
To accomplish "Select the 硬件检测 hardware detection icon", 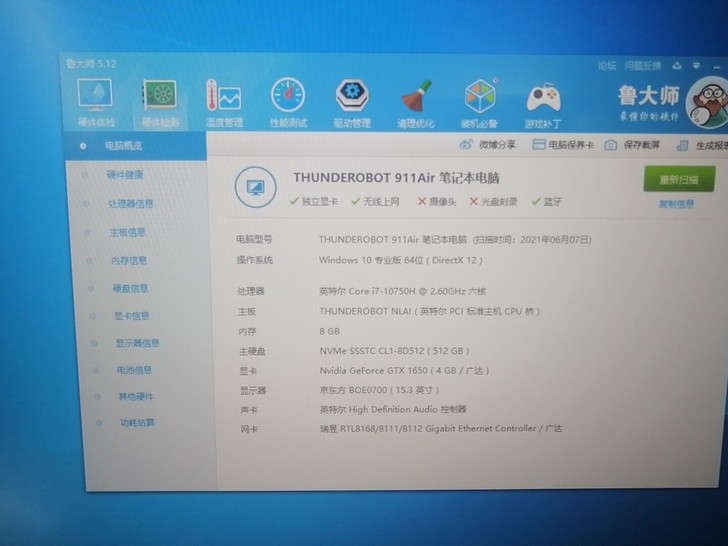I will click(160, 103).
